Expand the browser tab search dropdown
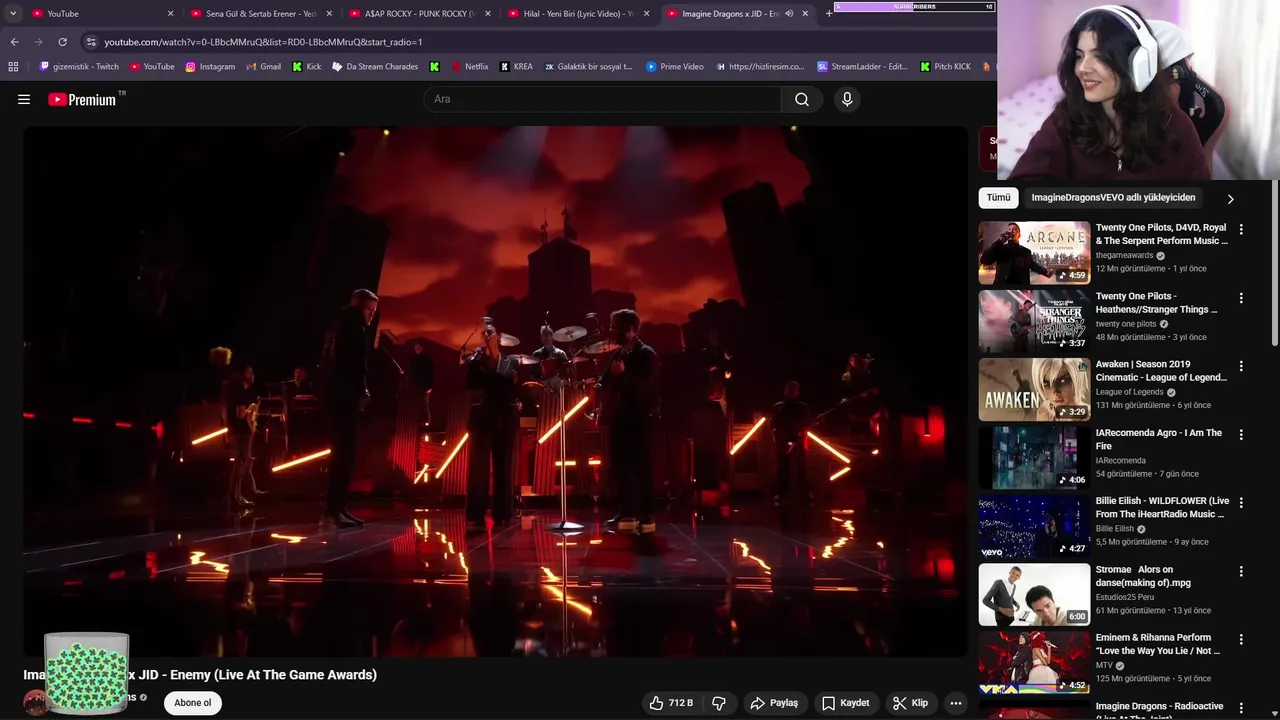This screenshot has width=1280, height=720. tap(13, 13)
